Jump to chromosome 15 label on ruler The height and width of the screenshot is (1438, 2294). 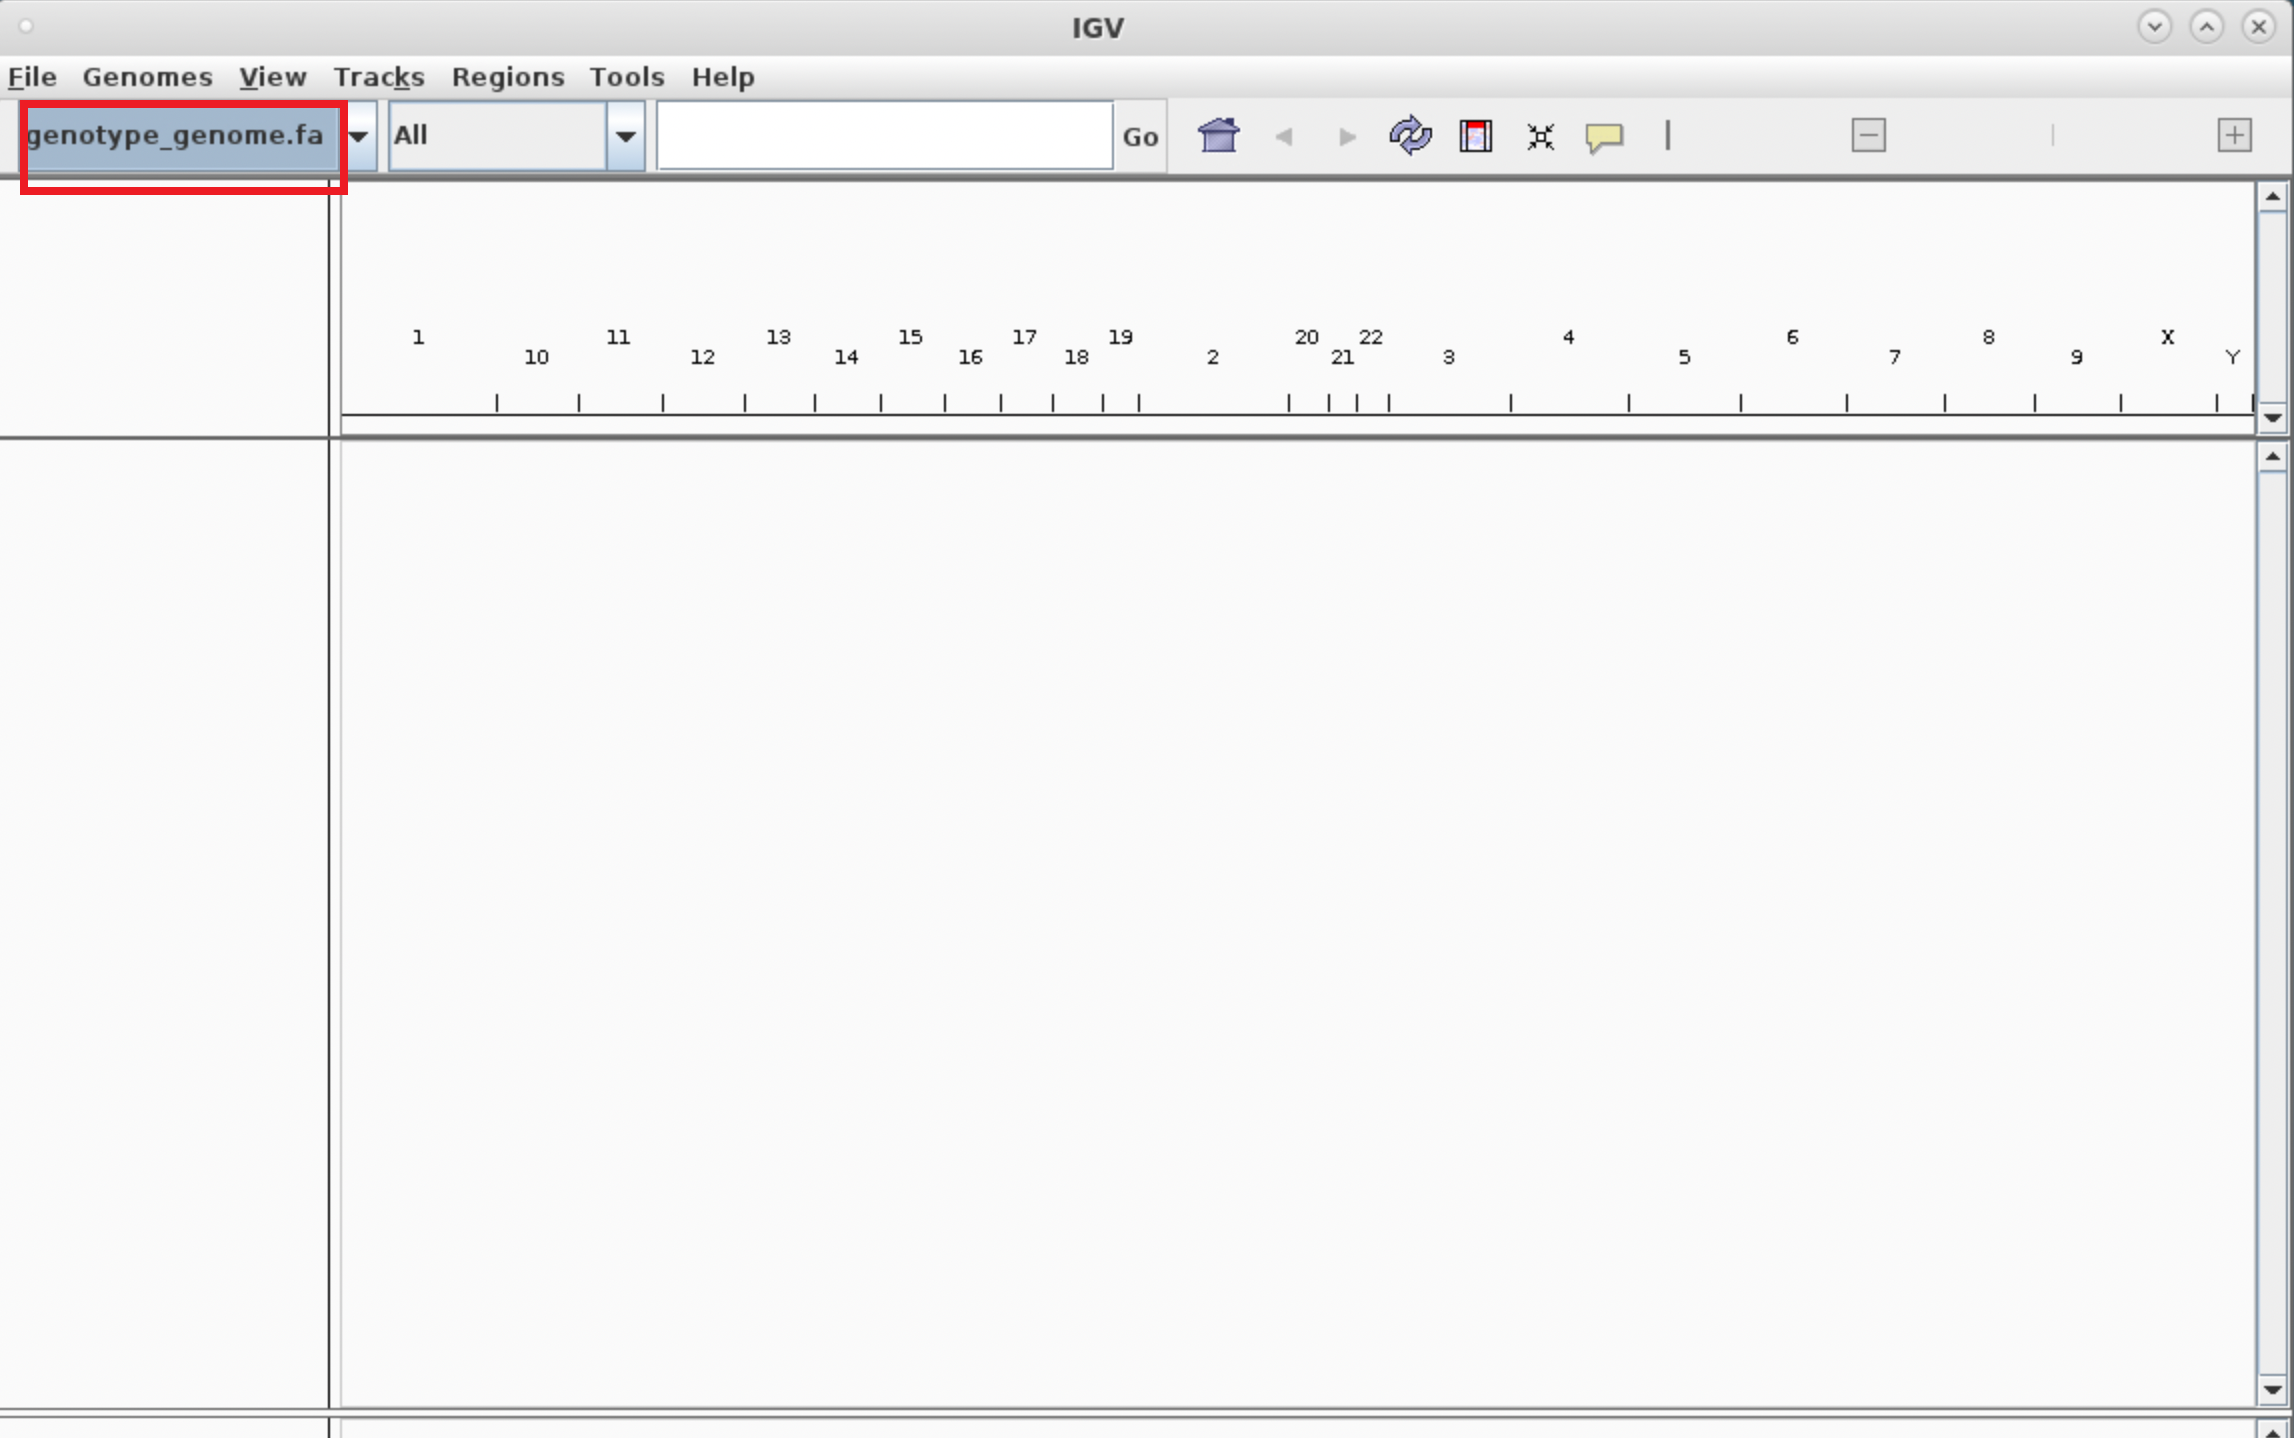coord(910,337)
